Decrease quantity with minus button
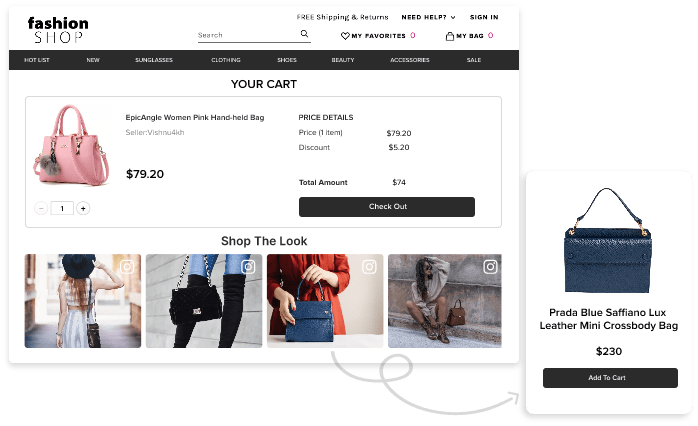This screenshot has height=426, width=698. tap(41, 208)
